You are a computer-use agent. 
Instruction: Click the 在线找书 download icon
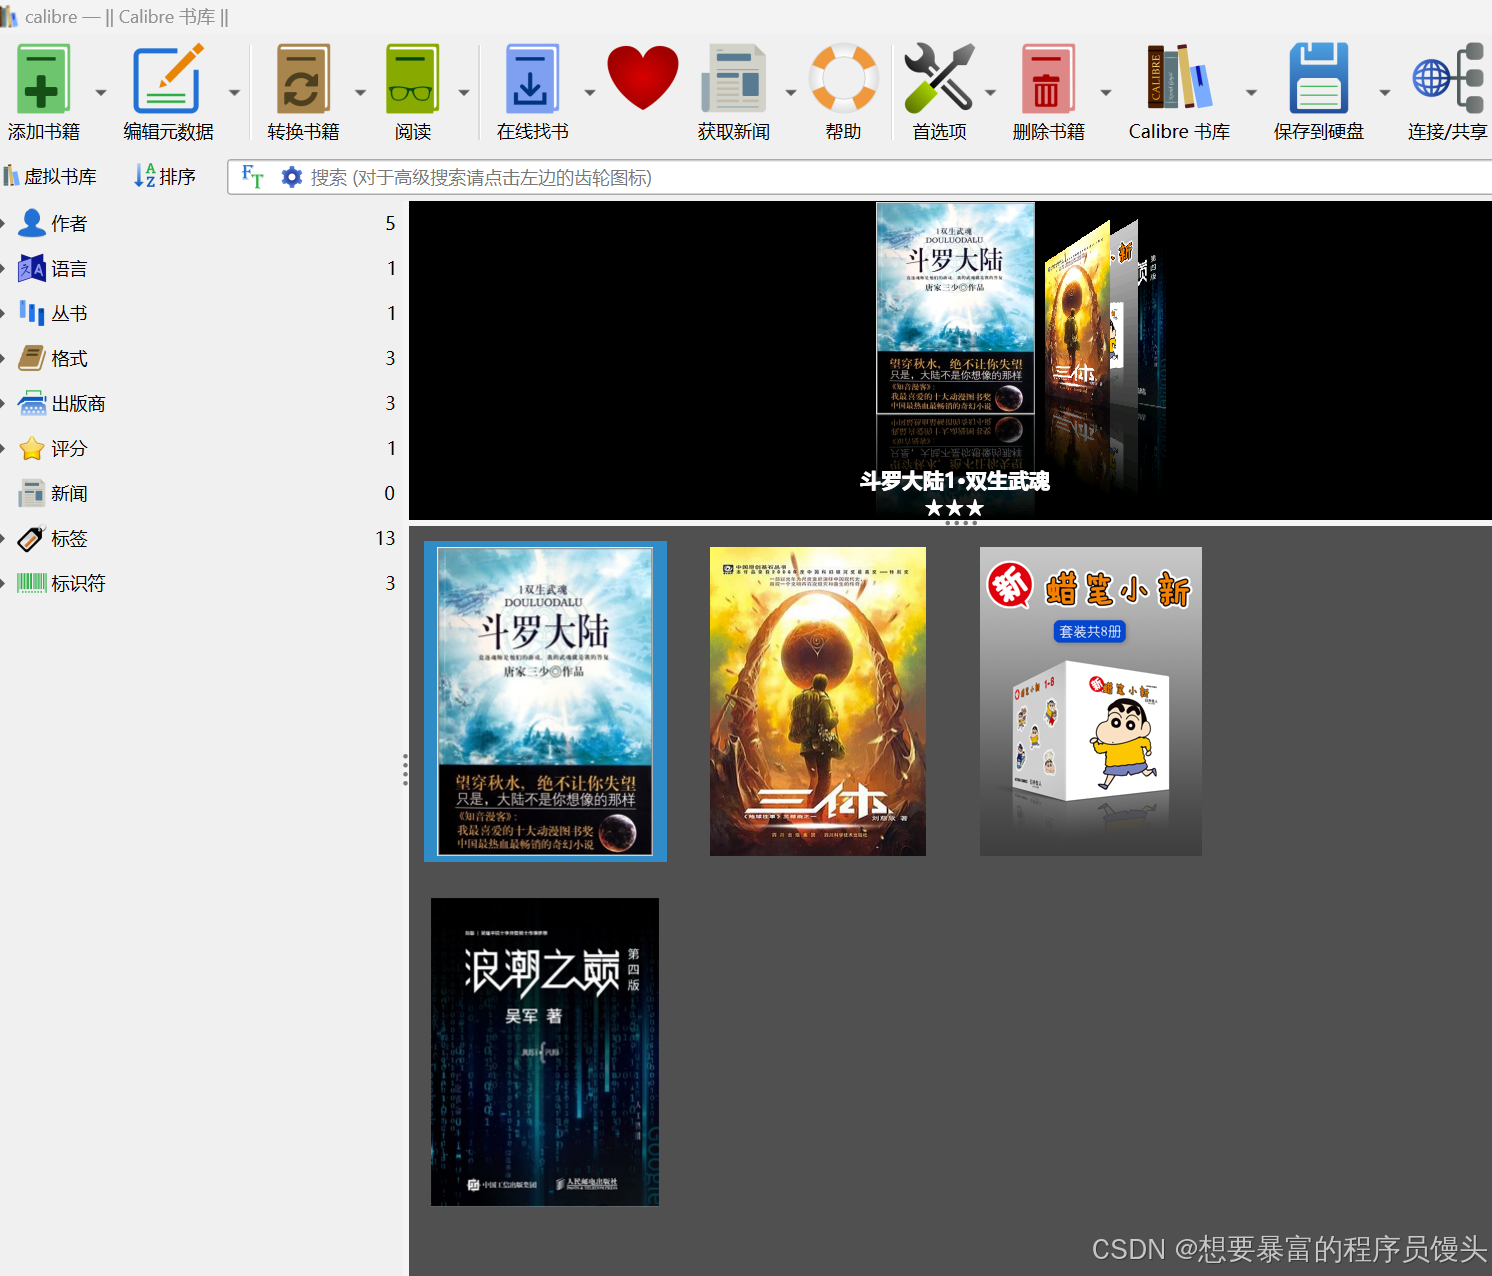[532, 79]
